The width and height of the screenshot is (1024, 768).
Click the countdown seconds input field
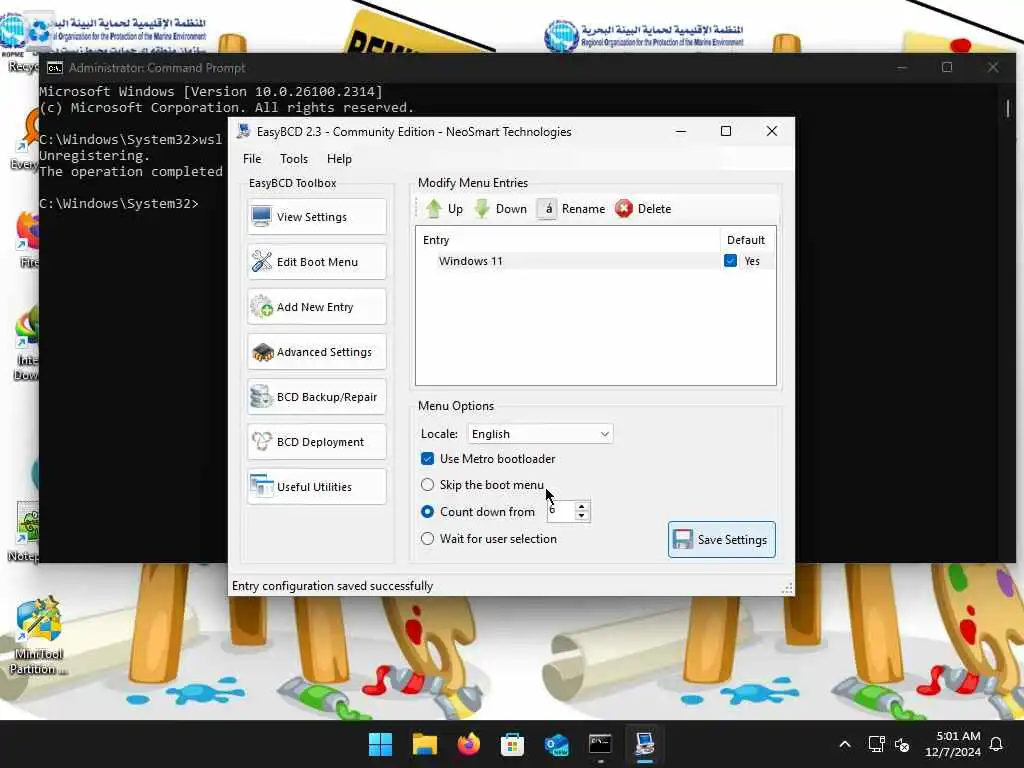click(x=561, y=511)
